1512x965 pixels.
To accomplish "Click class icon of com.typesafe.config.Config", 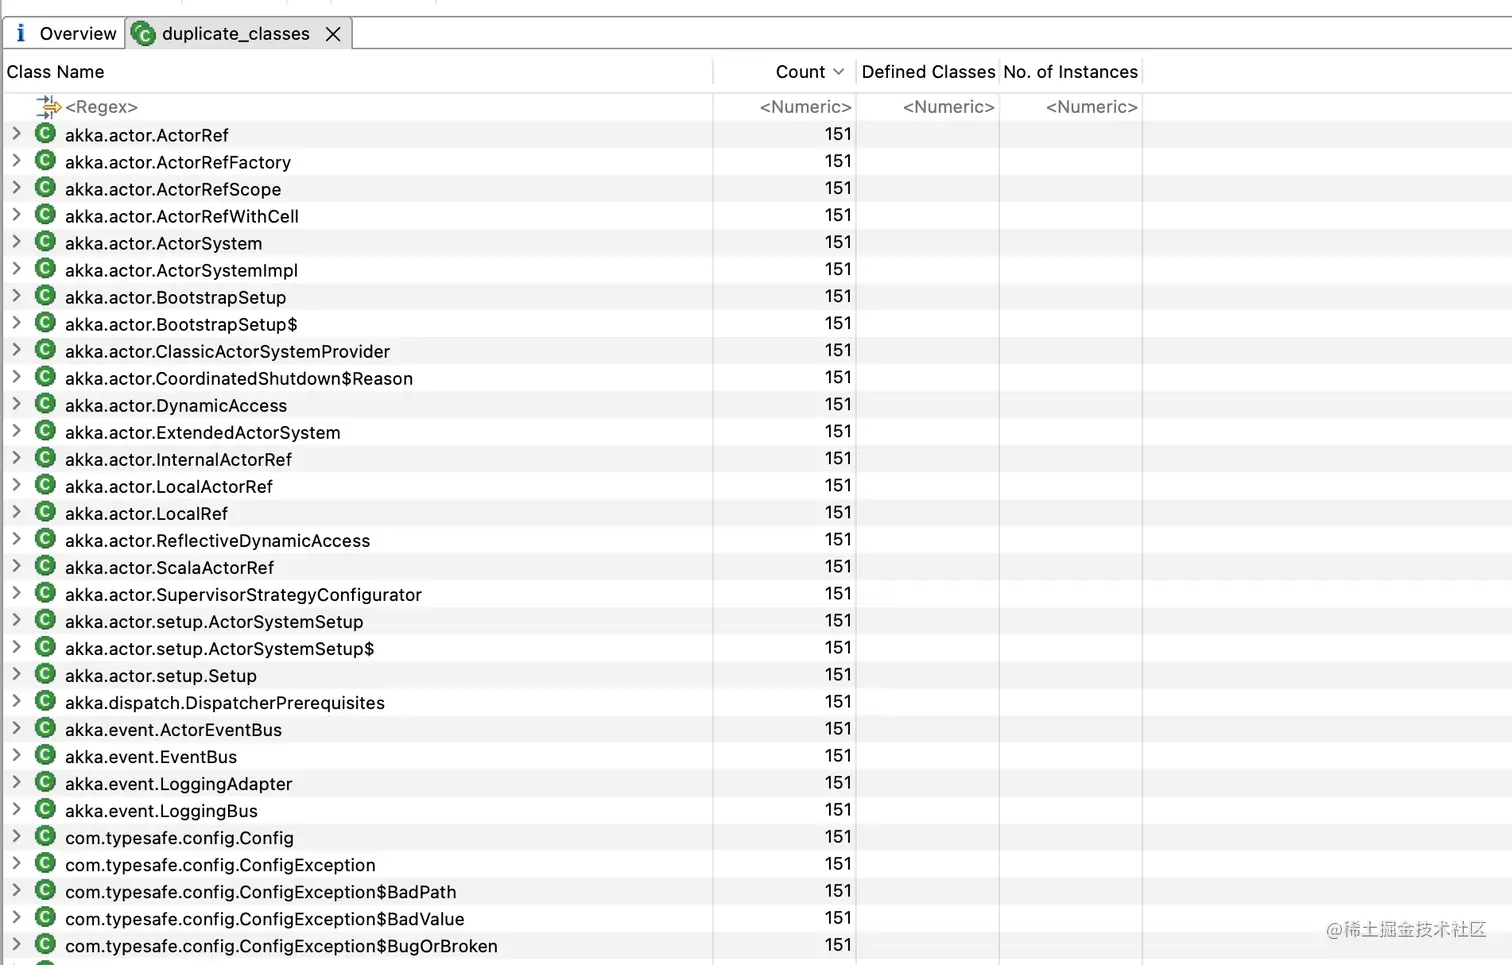I will tap(45, 835).
